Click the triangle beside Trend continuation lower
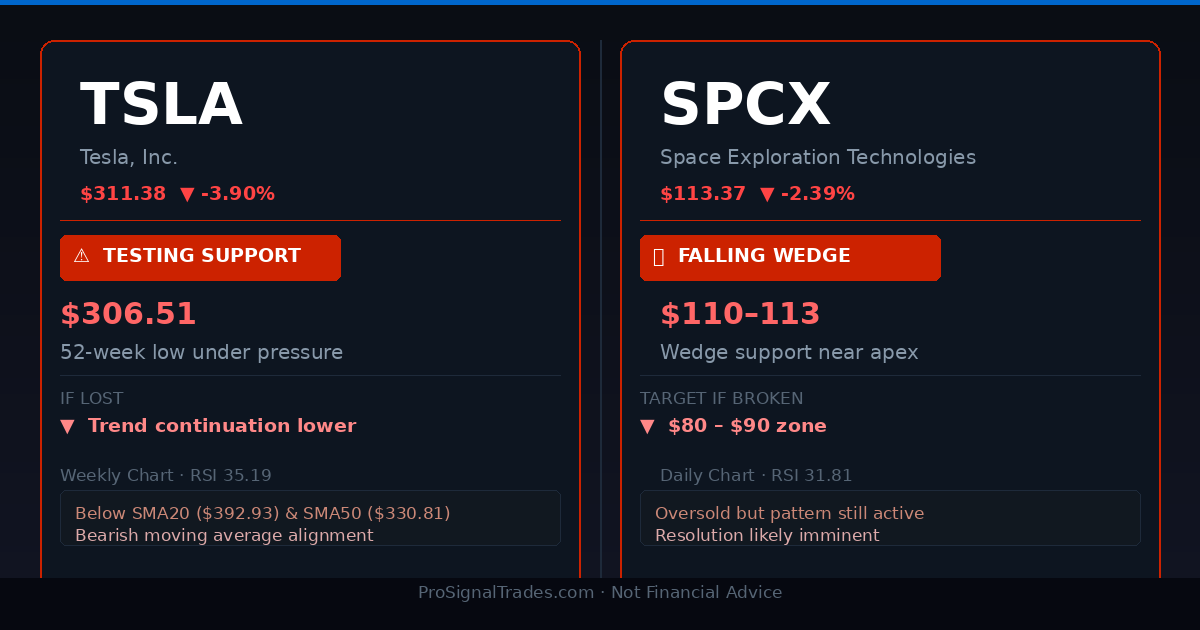This screenshot has width=1200, height=630. (67, 426)
